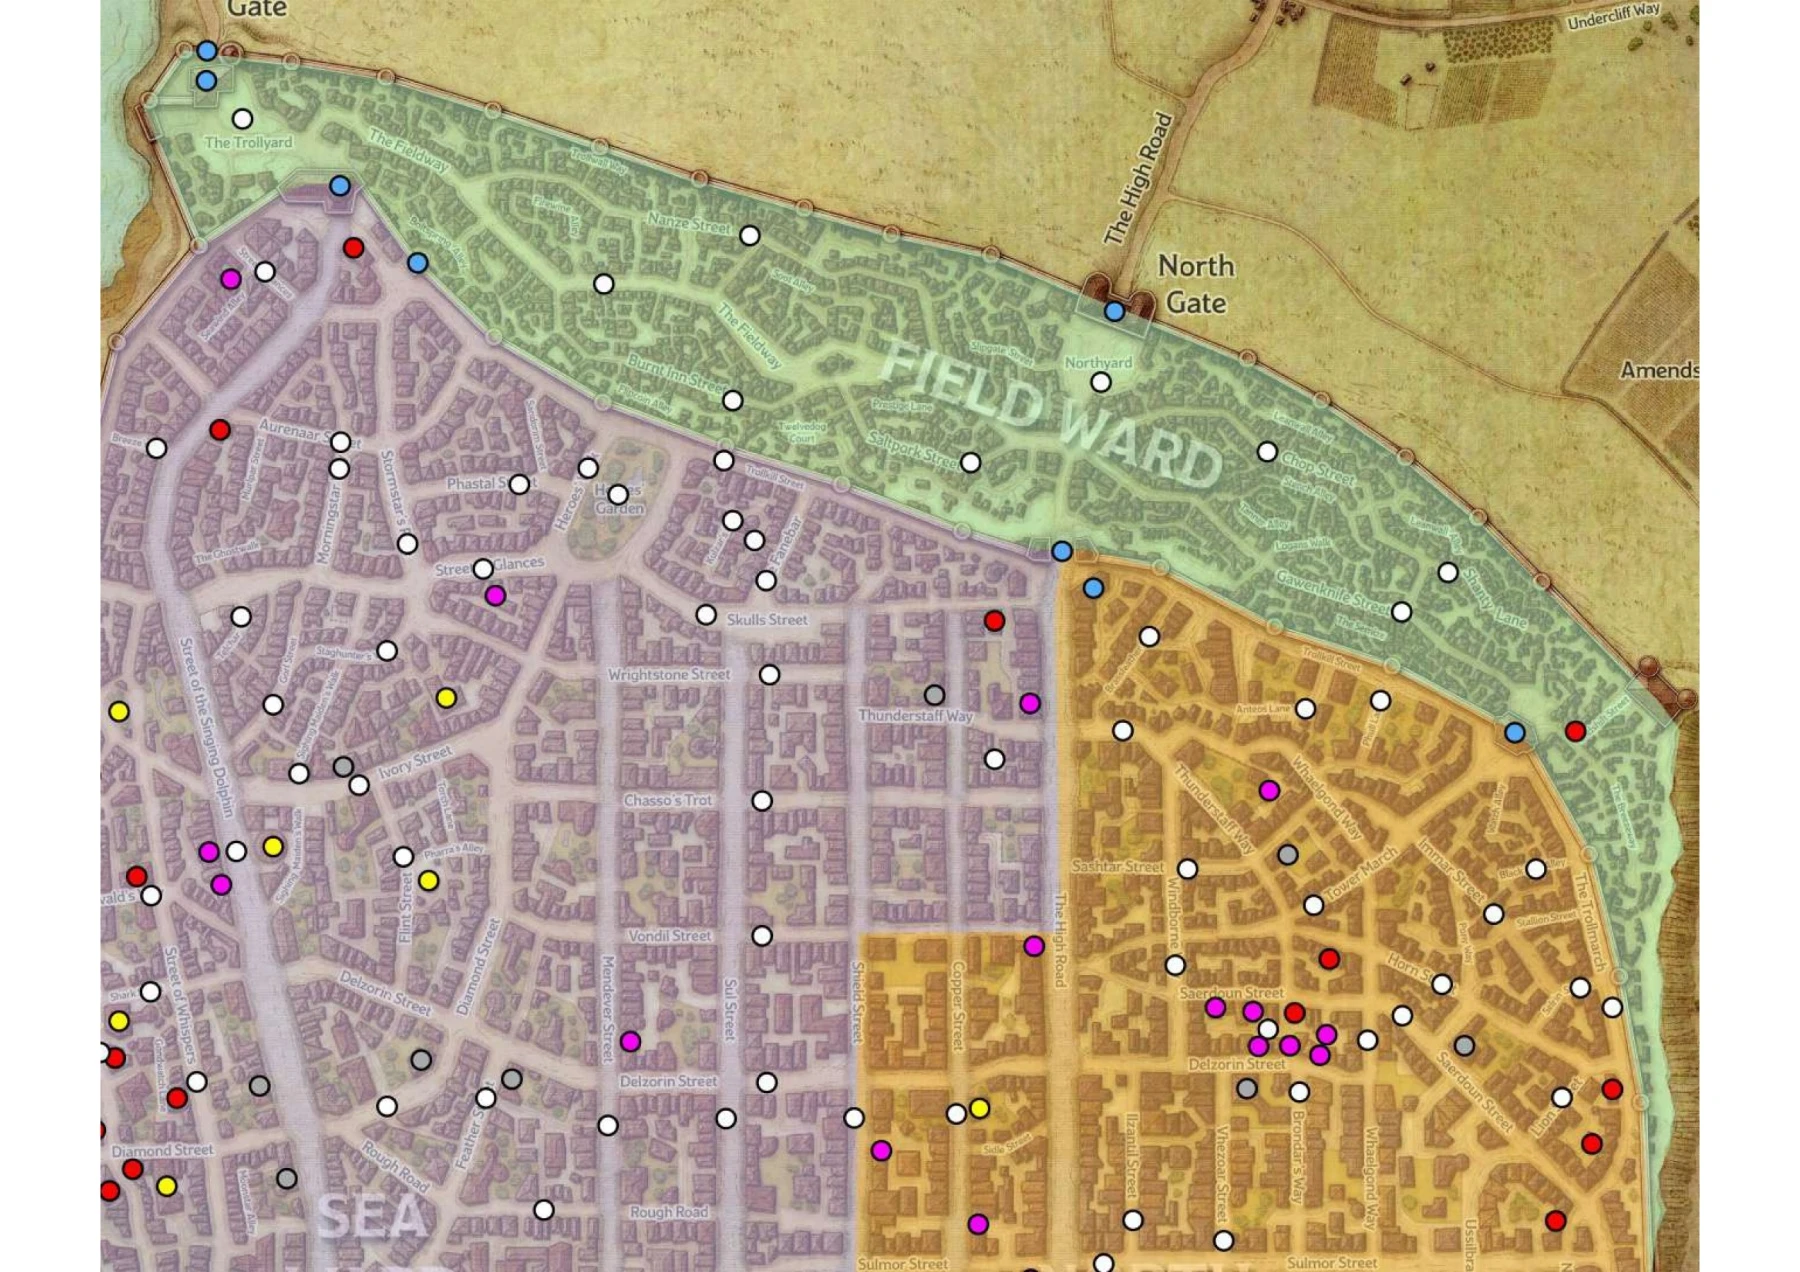Click white marker on Stallion Street
The width and height of the screenshot is (1800, 1272).
1494,914
